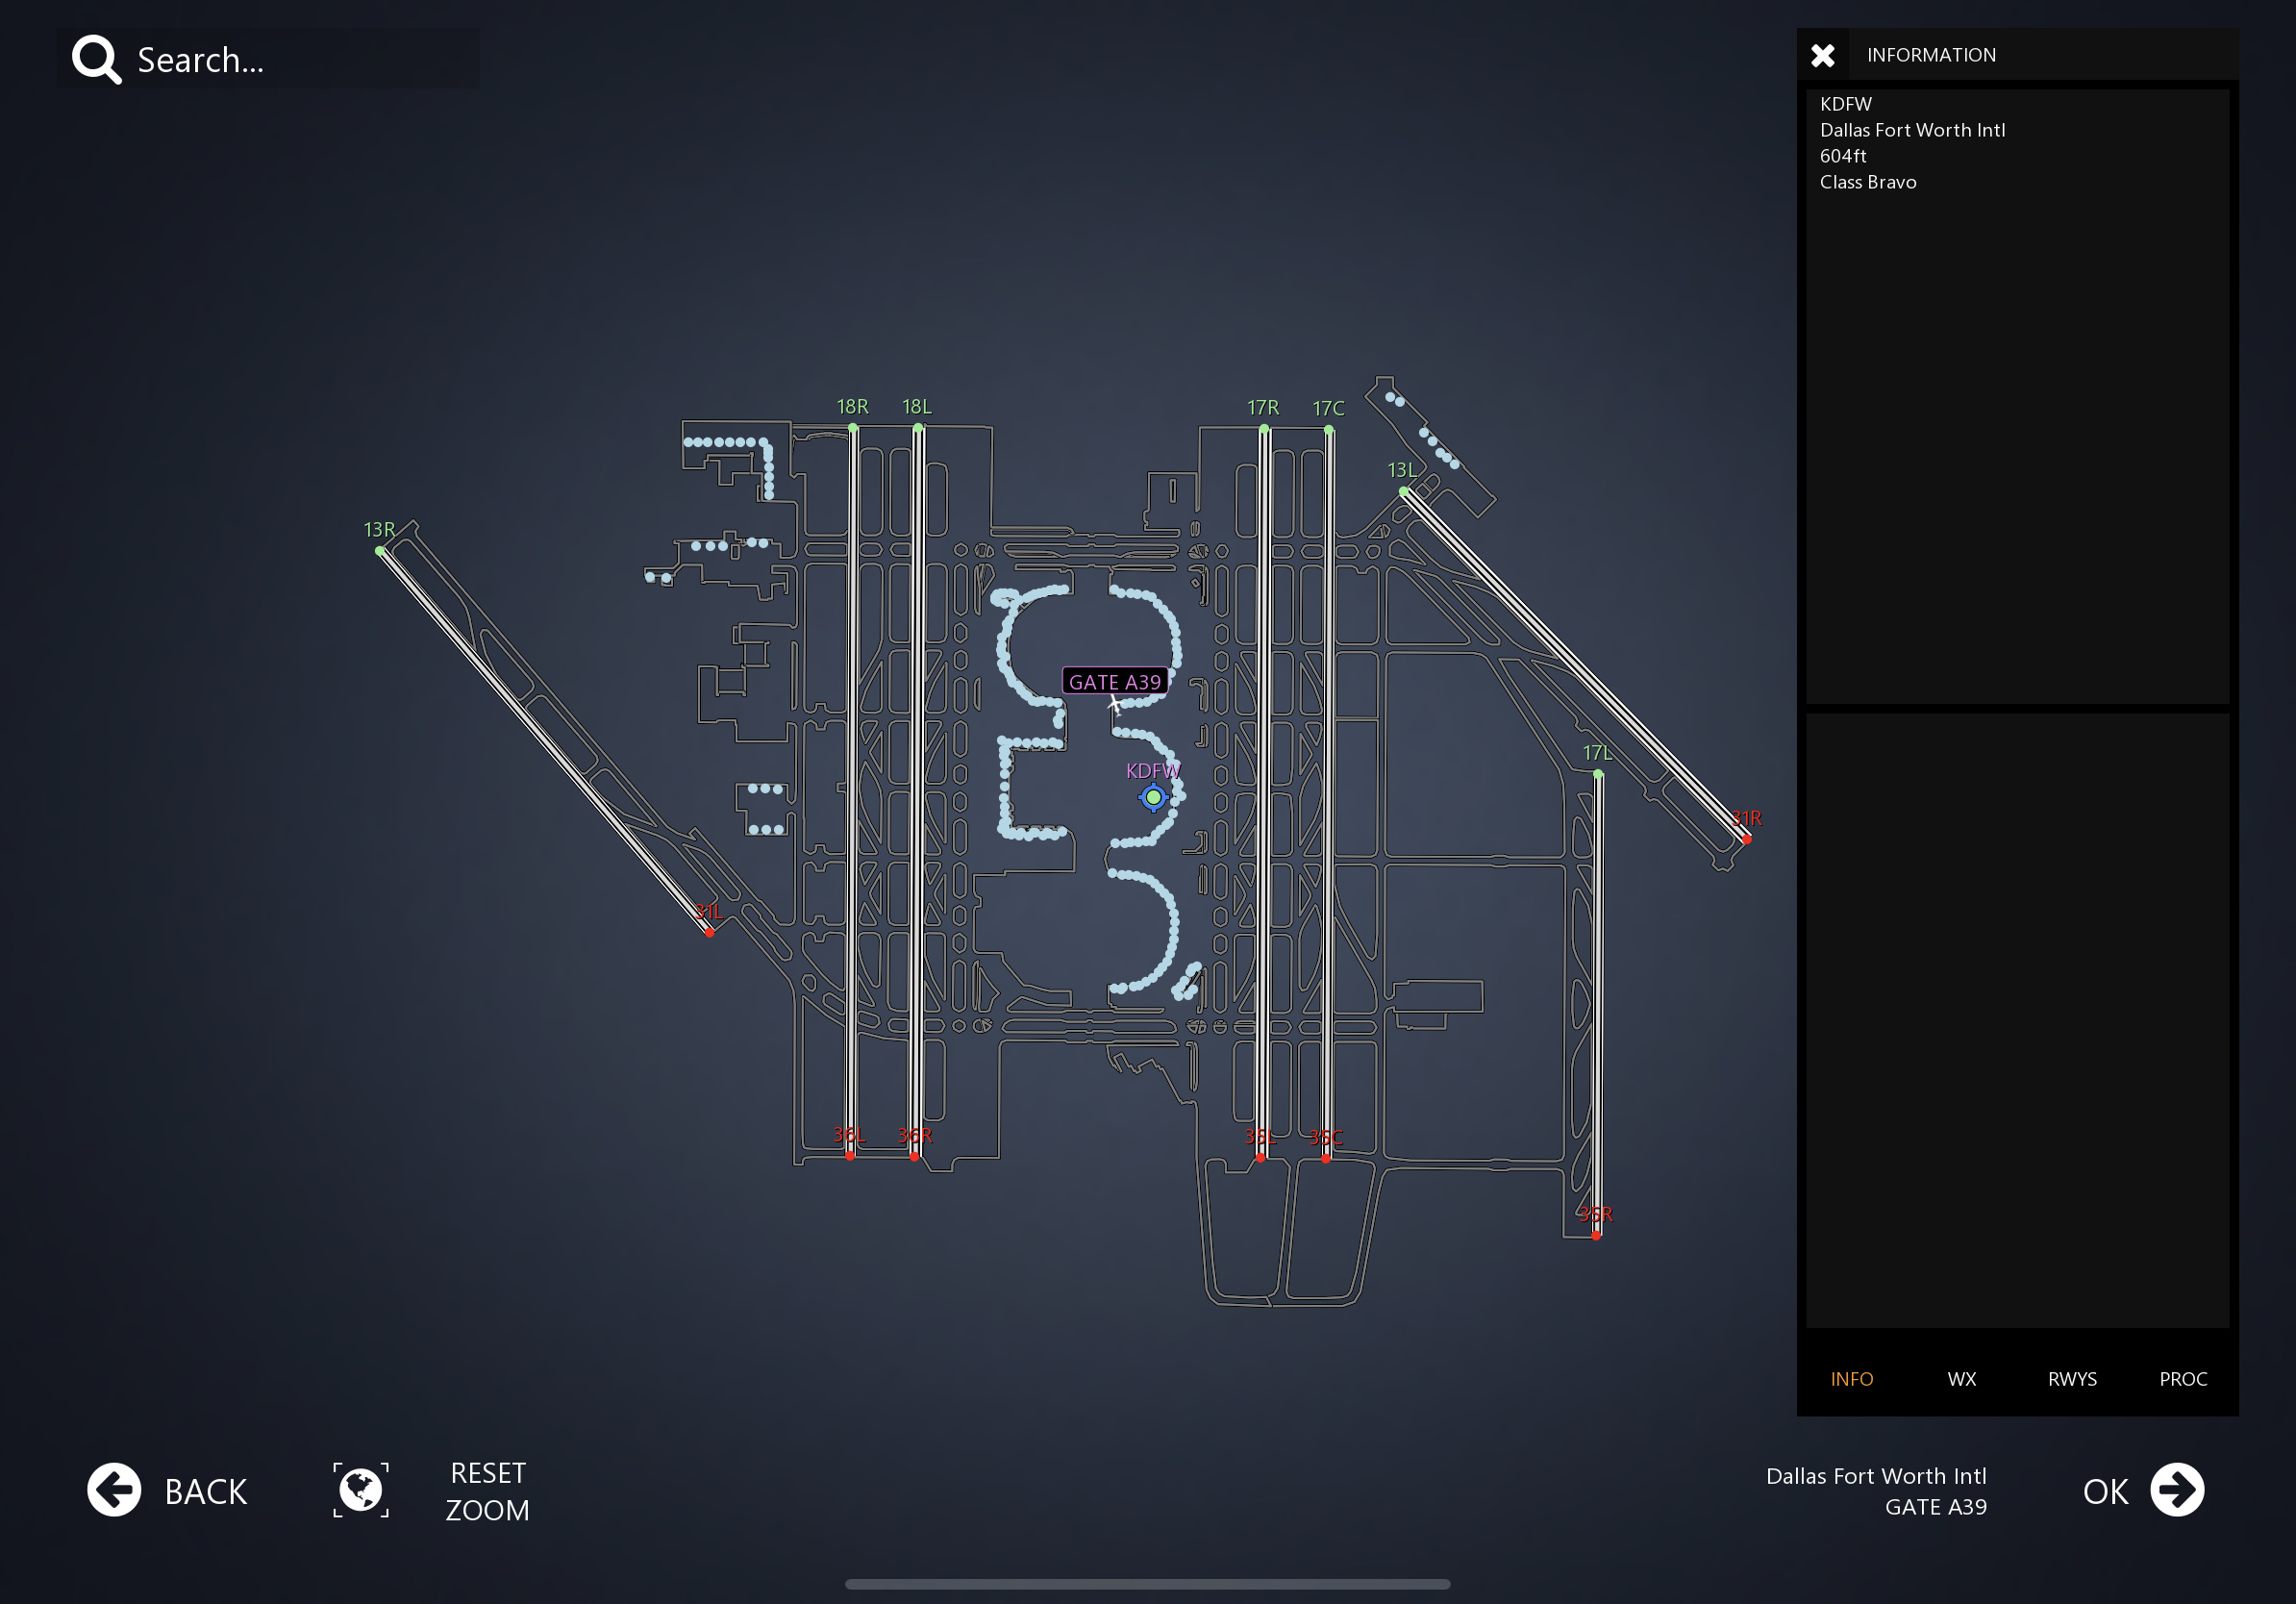Click the BACK text button

(x=205, y=1491)
